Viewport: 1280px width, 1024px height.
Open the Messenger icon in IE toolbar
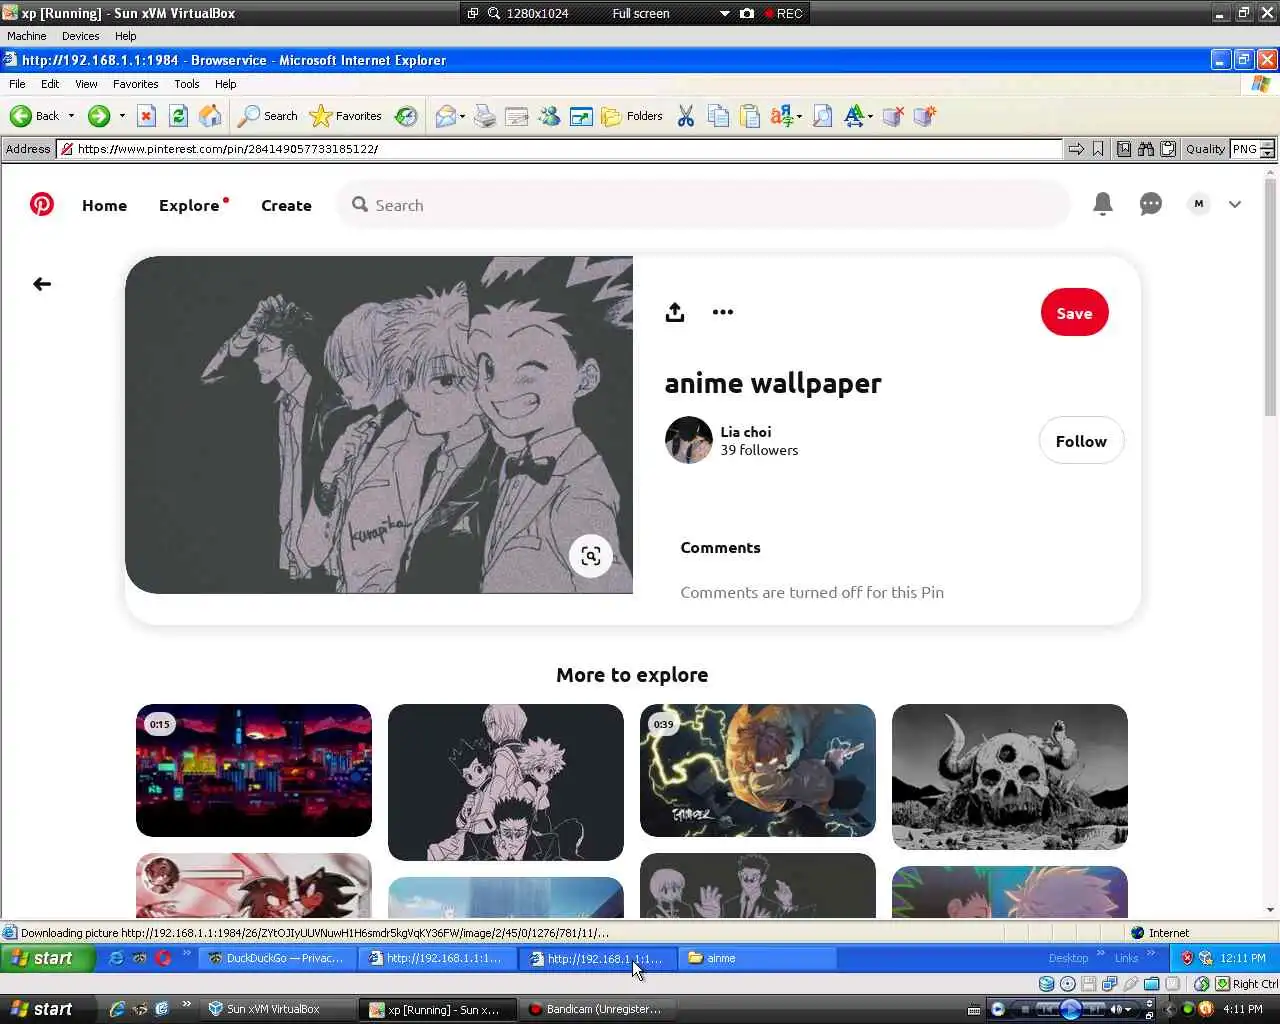pyautogui.click(x=549, y=116)
